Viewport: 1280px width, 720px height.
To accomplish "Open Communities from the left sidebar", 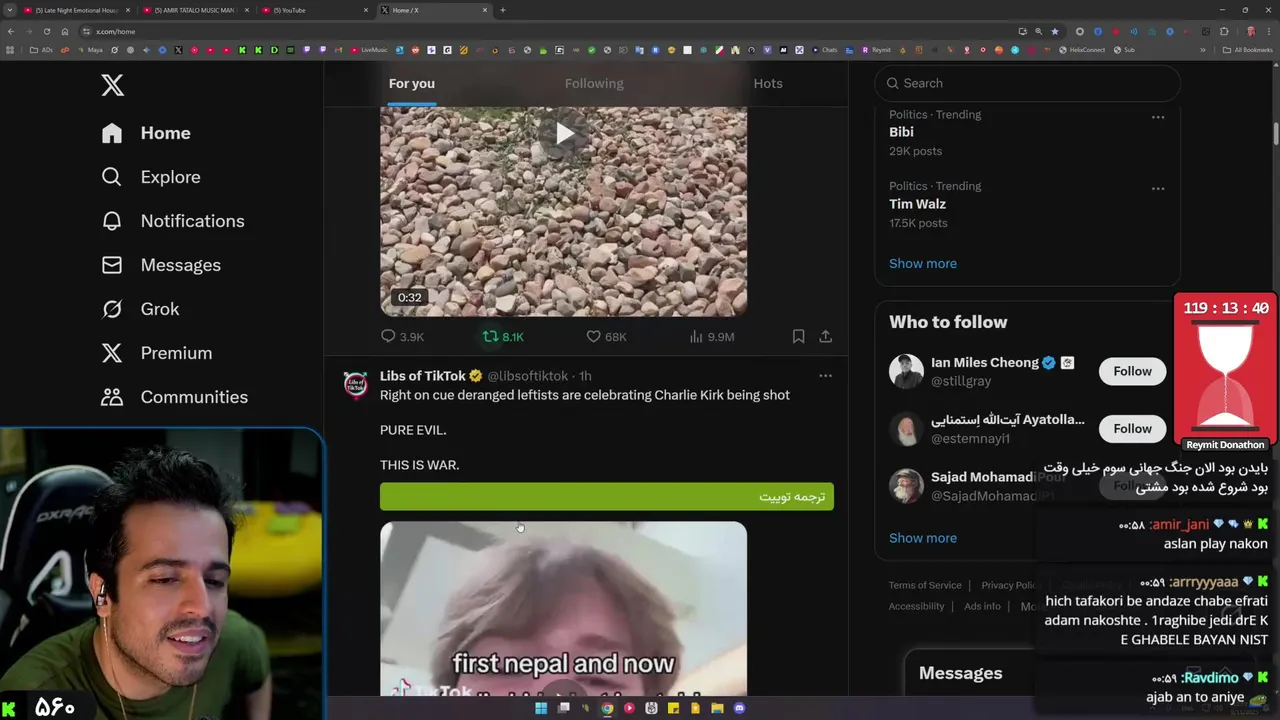I will pyautogui.click(x=175, y=397).
